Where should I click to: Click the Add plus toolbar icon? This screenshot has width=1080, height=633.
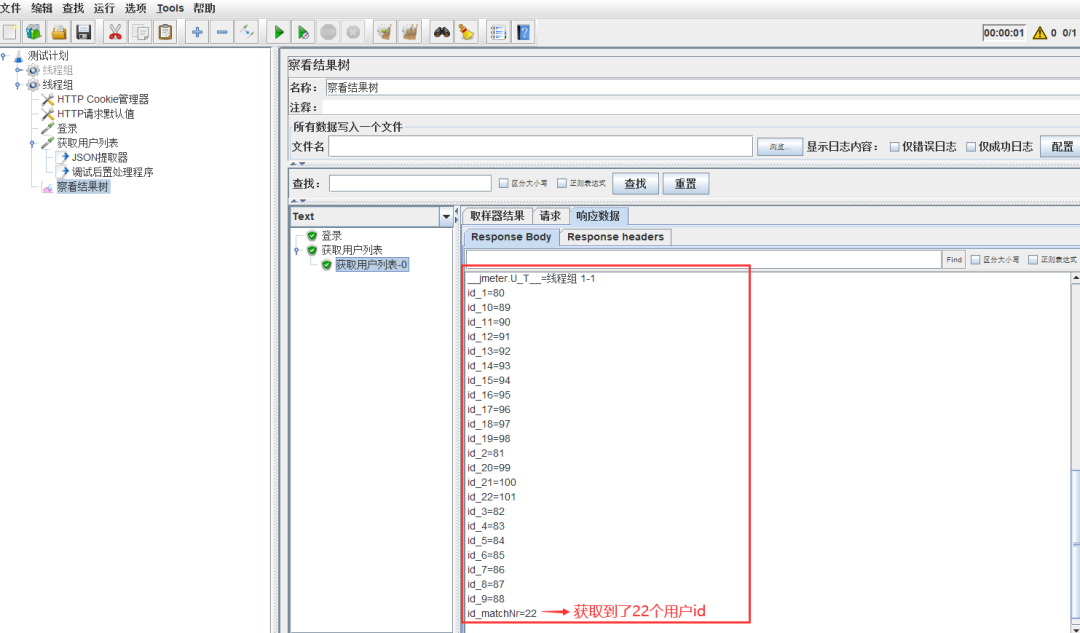click(198, 33)
